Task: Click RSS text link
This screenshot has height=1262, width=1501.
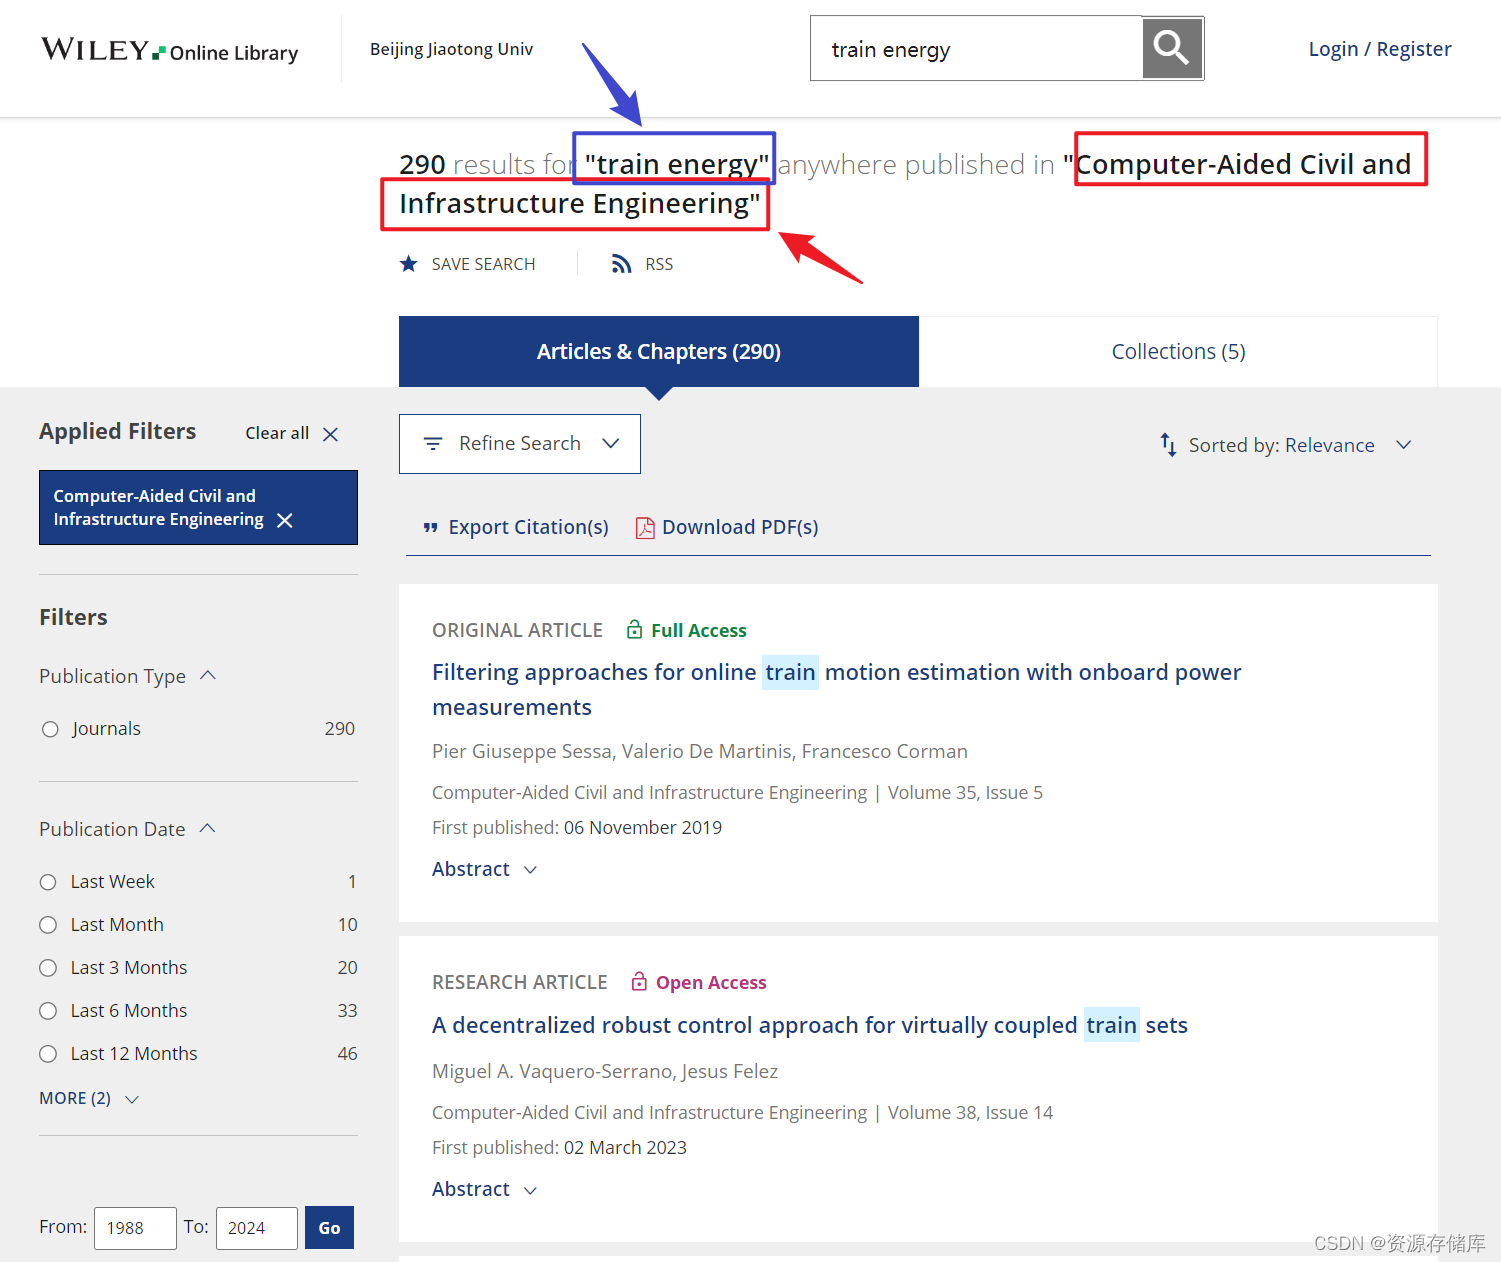Action: tap(659, 264)
